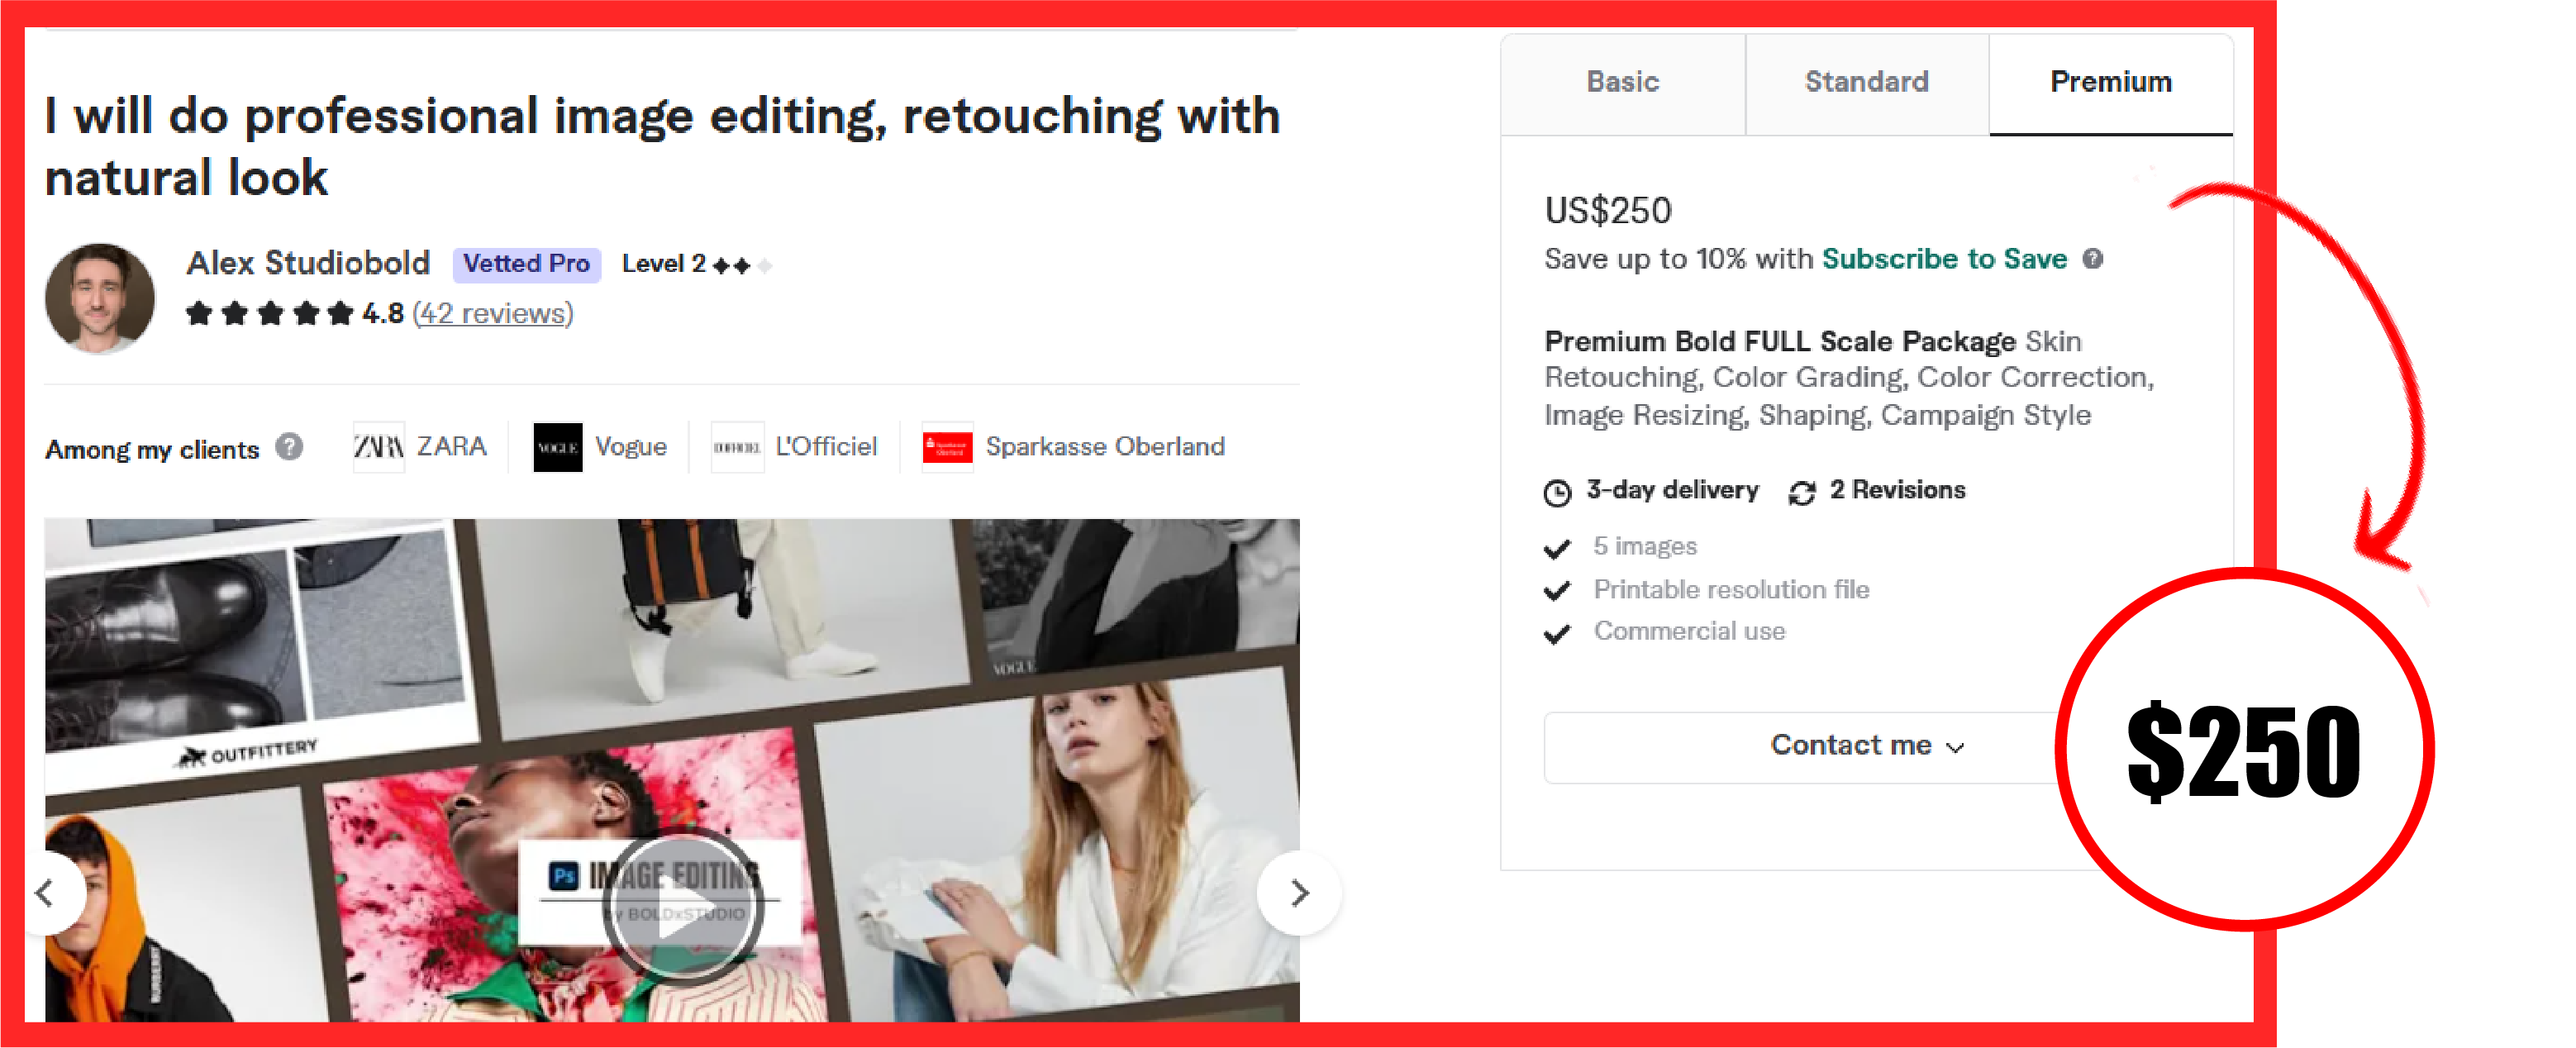Image resolution: width=2576 pixels, height=1048 pixels.
Task: Click the checkmark beside 5 images
Action: point(1557,548)
